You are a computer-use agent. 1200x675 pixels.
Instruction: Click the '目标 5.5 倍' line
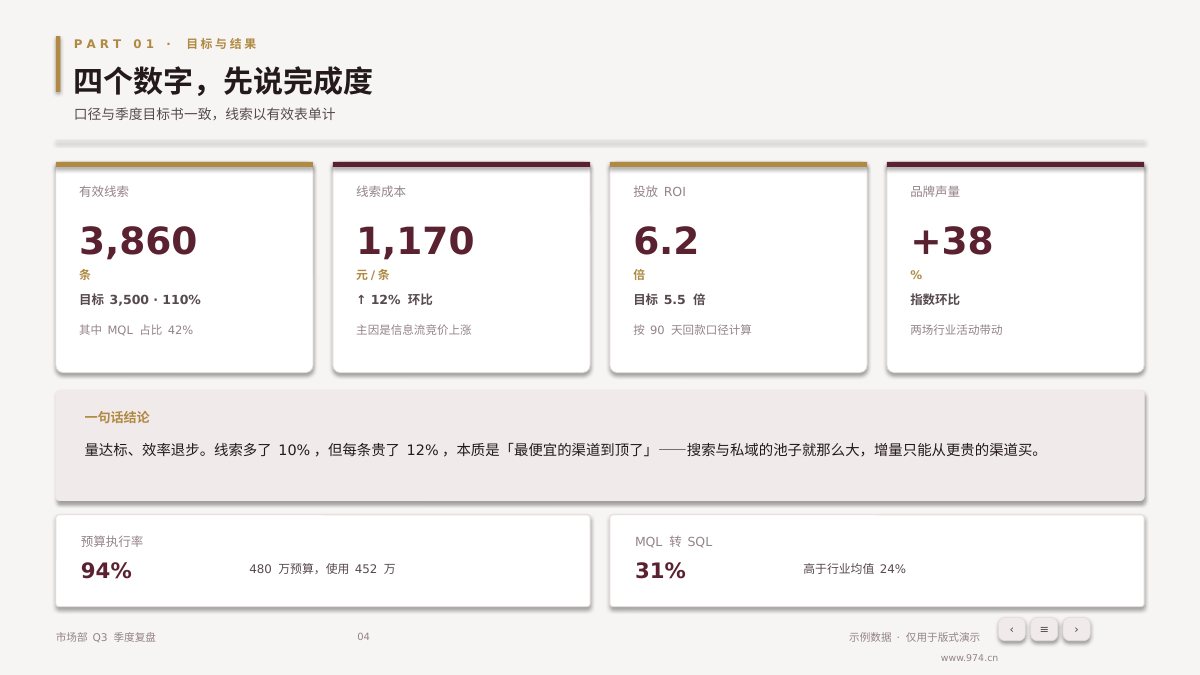tap(669, 299)
